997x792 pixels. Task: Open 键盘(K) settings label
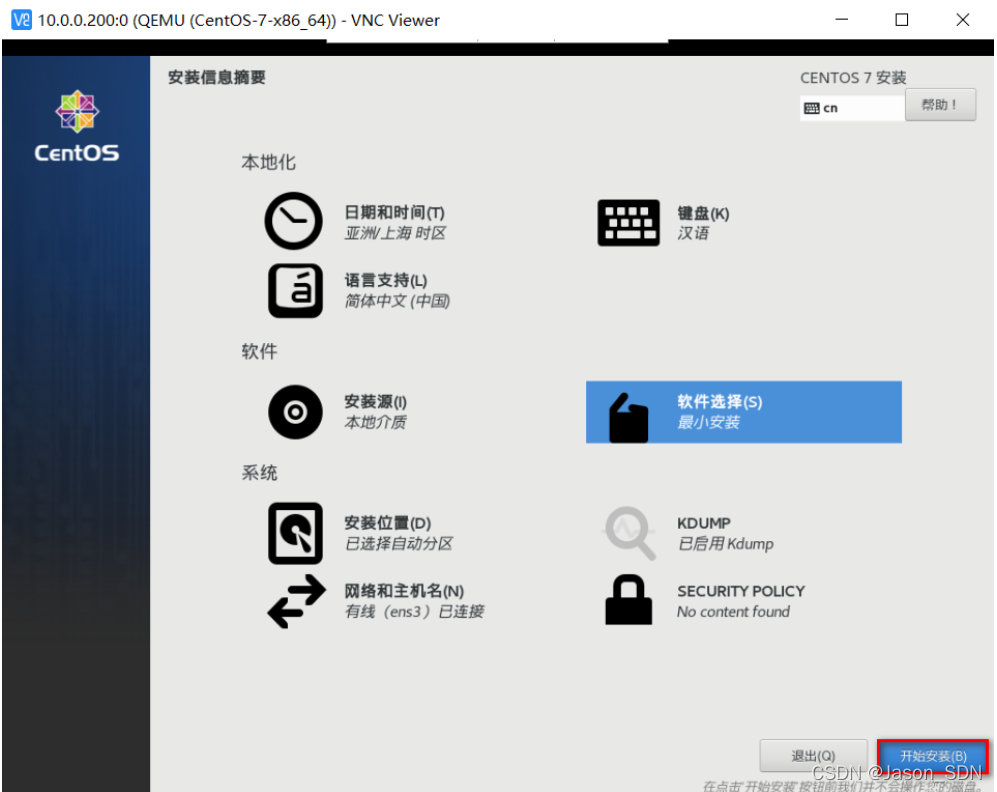[703, 214]
